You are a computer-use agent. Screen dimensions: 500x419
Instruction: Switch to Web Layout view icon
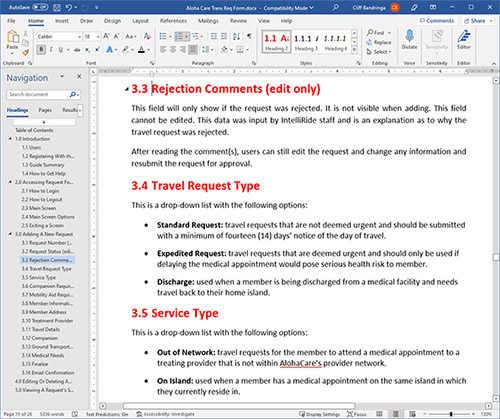(412, 414)
